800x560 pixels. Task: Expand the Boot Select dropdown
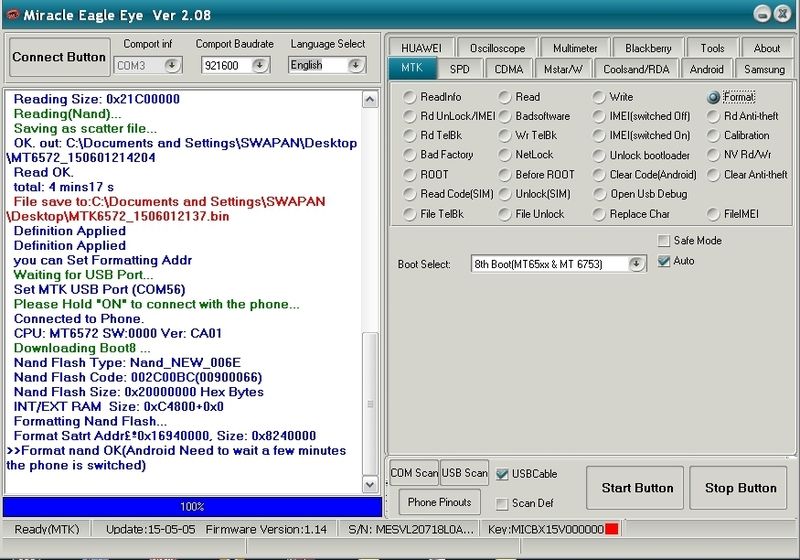[x=636, y=264]
